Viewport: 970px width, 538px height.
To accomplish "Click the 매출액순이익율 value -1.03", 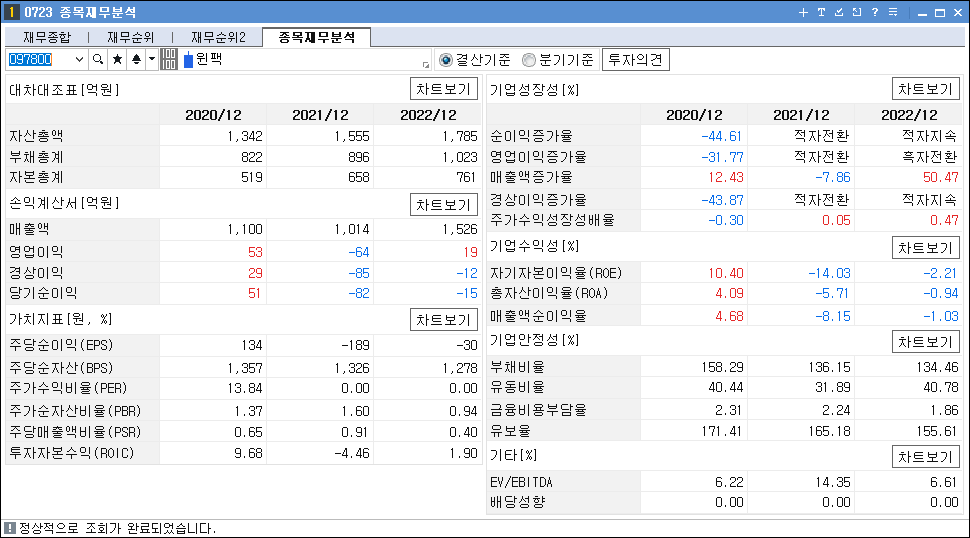I will [940, 317].
